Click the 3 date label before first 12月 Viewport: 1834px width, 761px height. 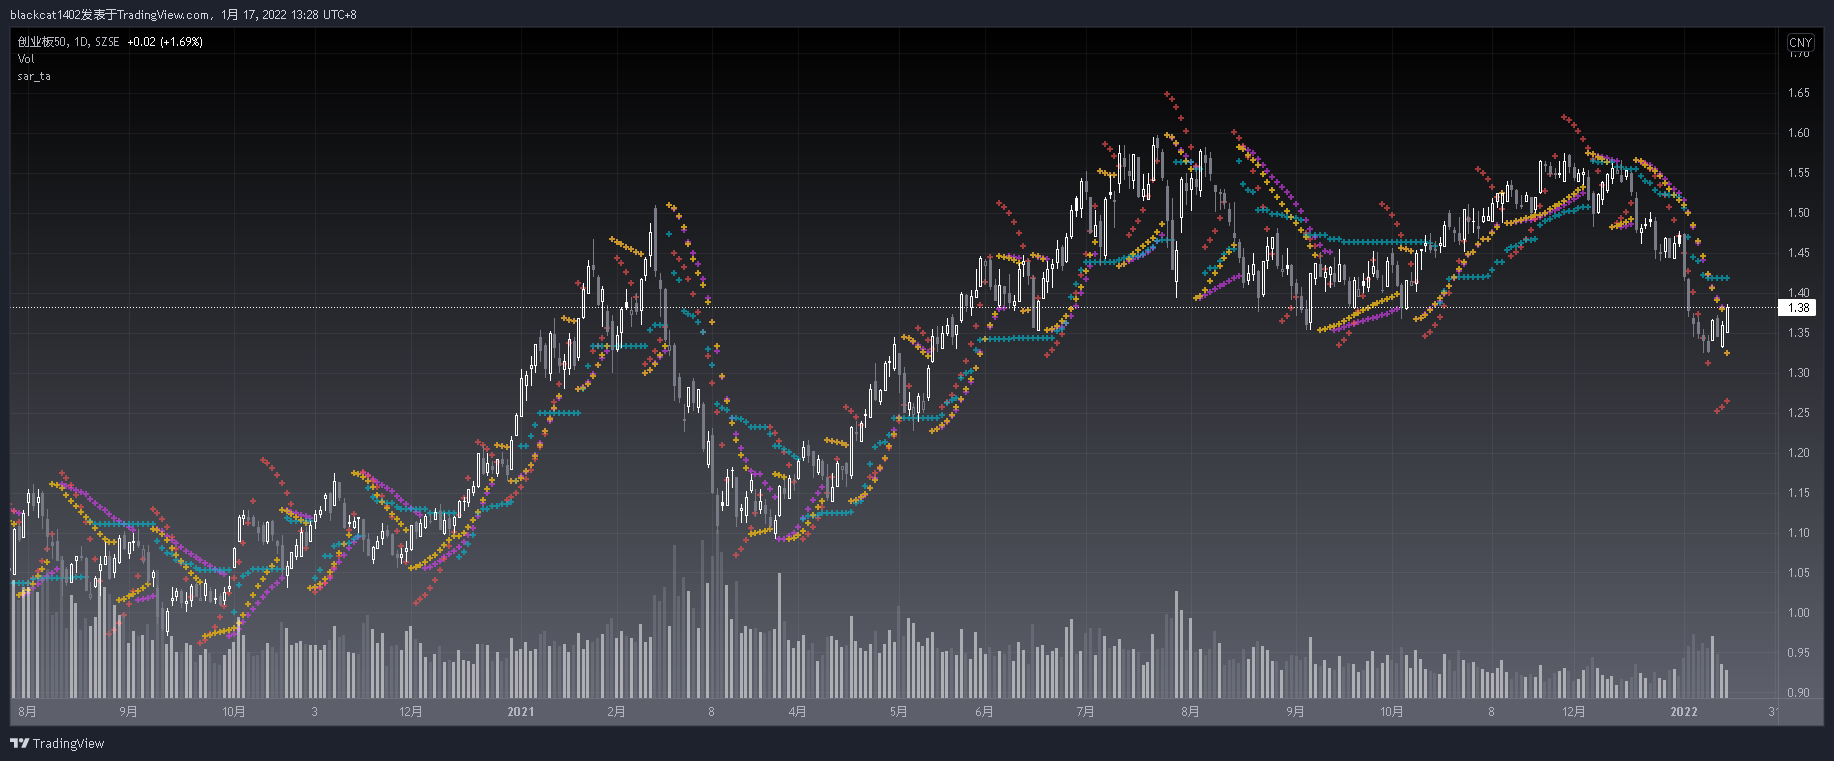click(x=314, y=712)
